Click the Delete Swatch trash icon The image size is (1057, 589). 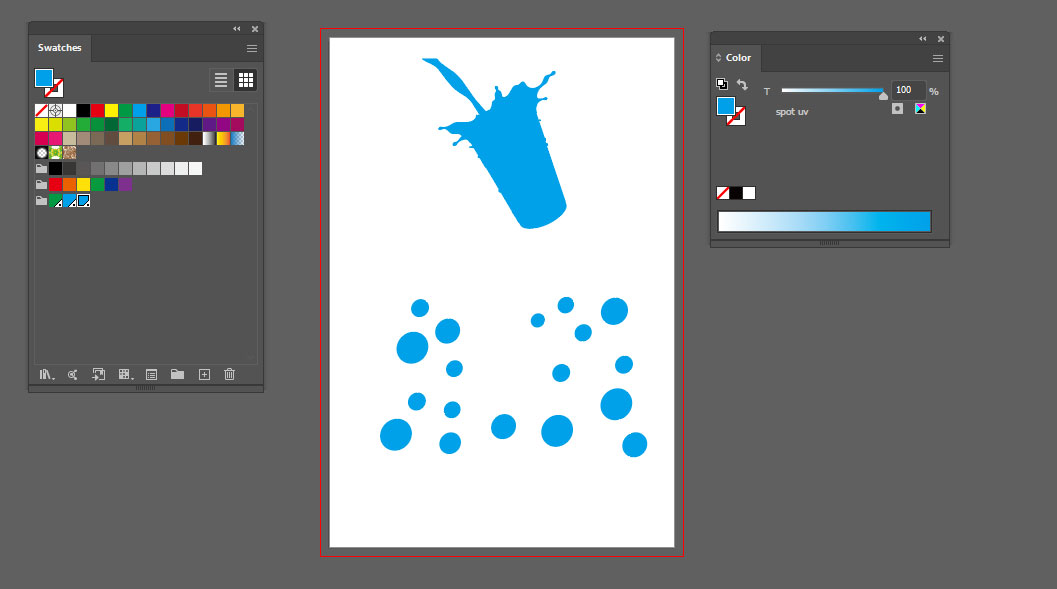[x=230, y=374]
